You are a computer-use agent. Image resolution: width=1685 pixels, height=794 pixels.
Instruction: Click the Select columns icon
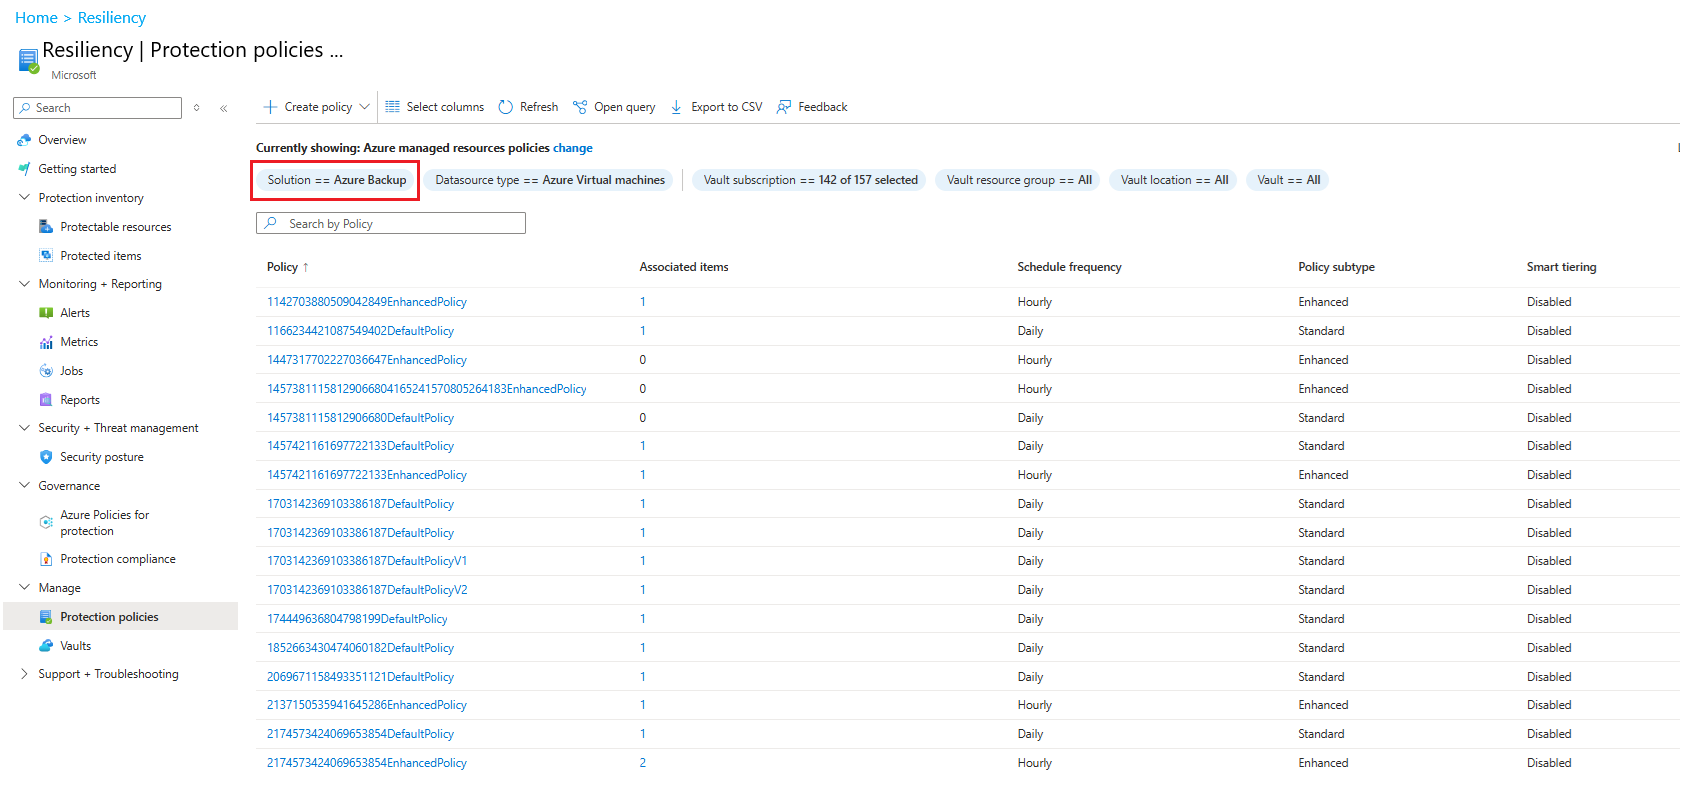393,107
